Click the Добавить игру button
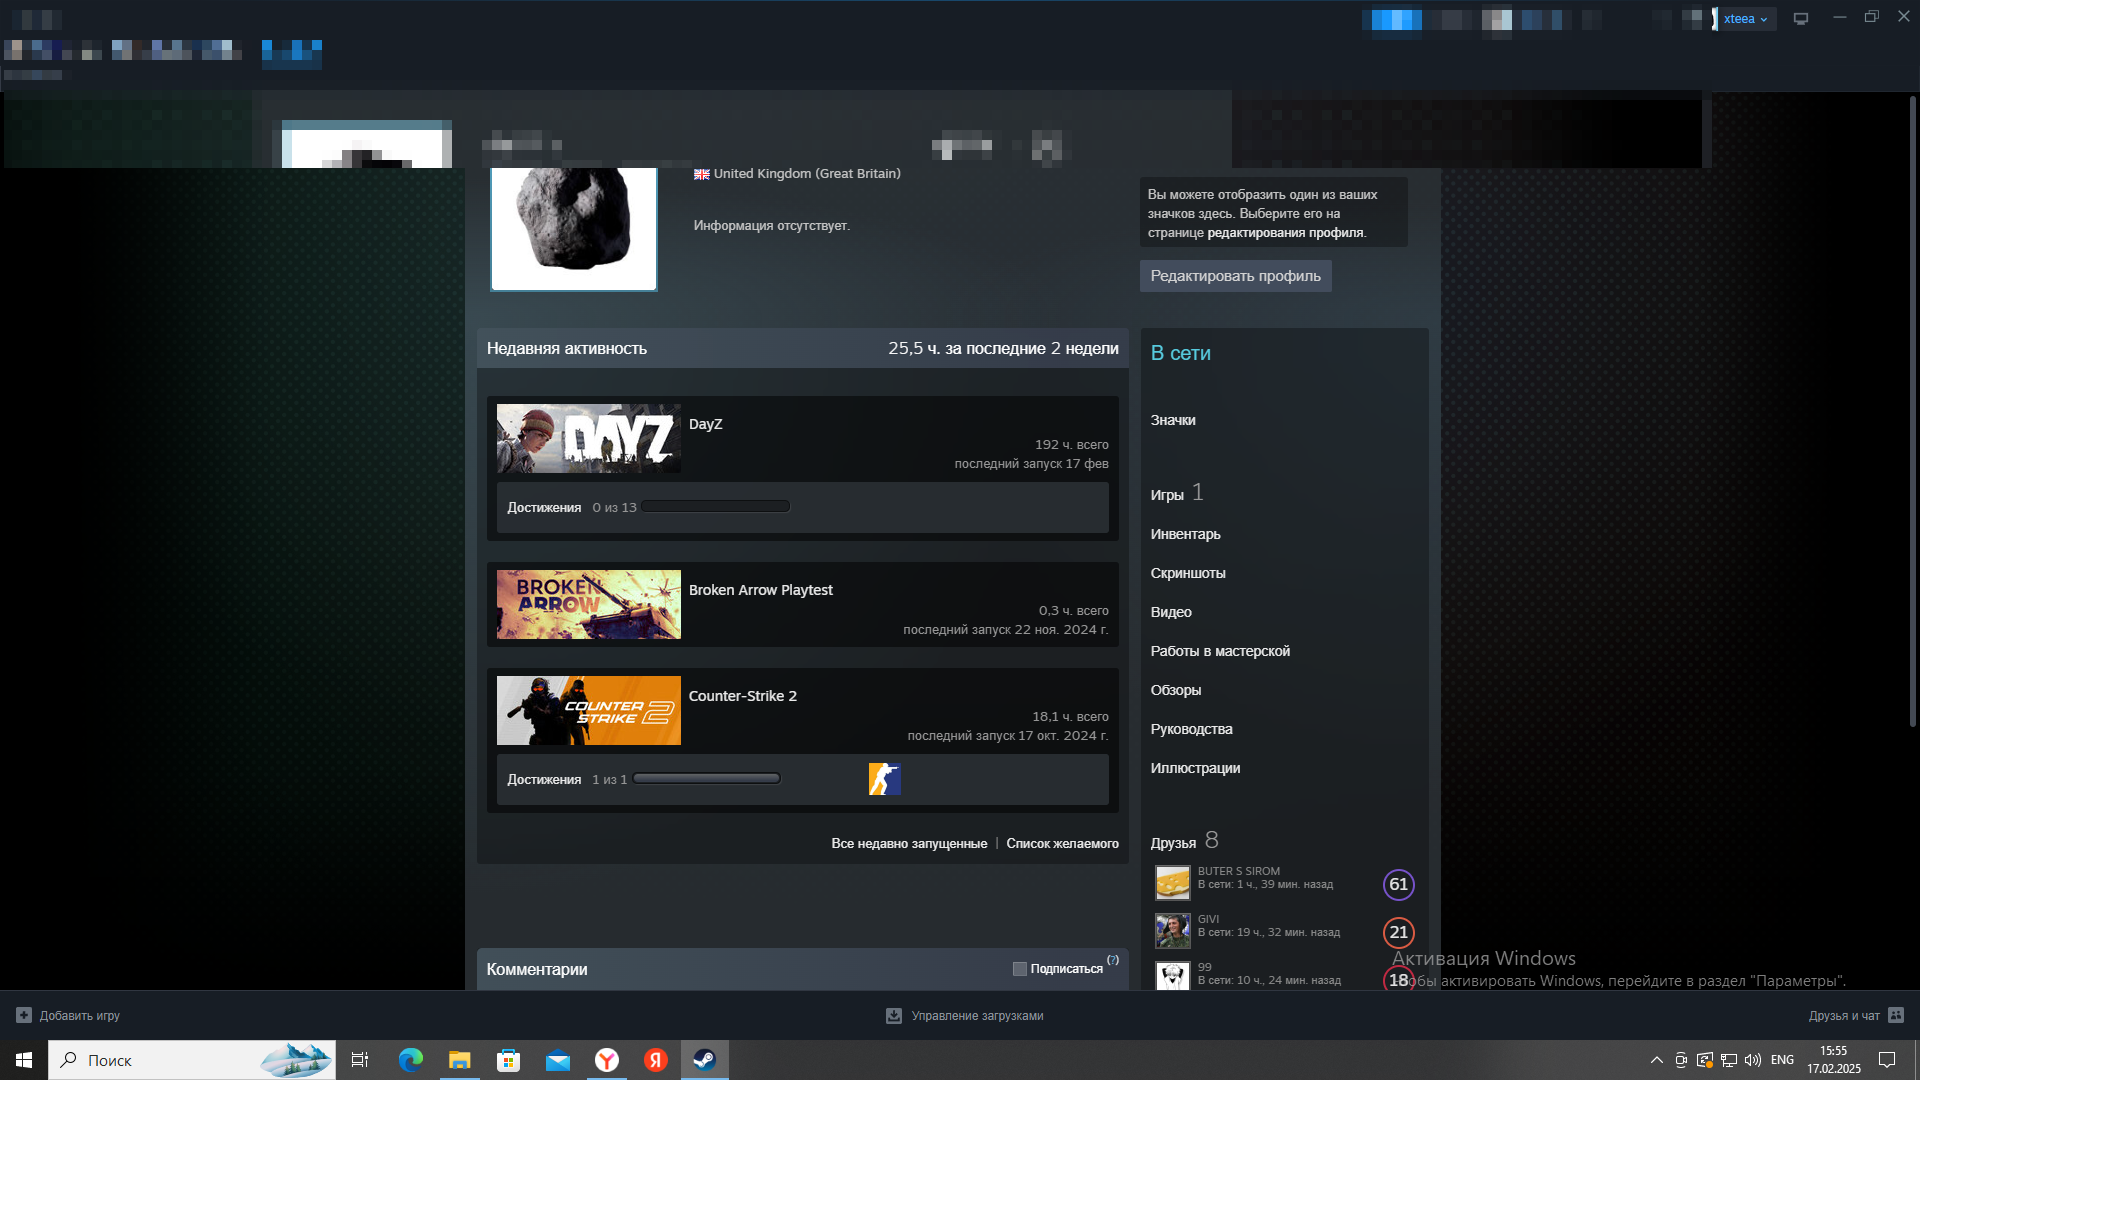The image size is (2128, 1212). [68, 1015]
